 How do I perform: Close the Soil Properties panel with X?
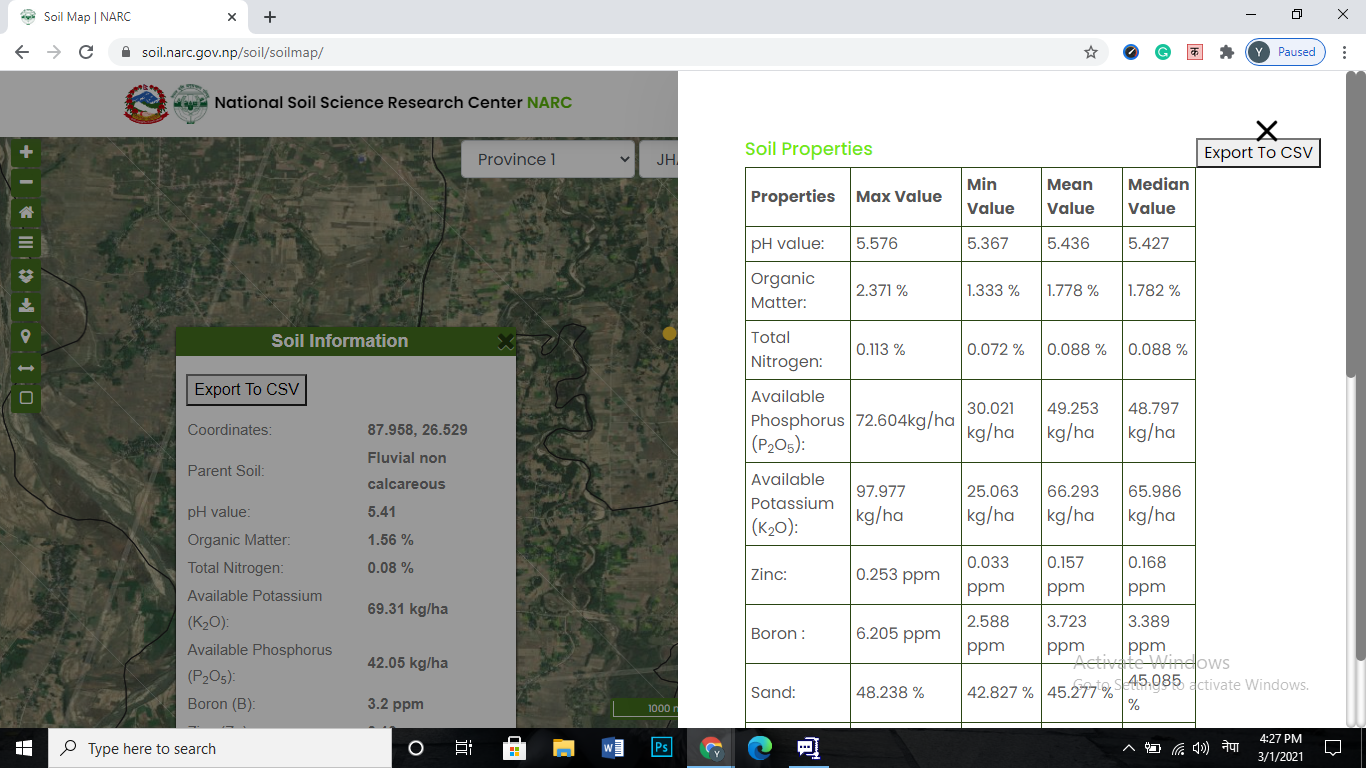pos(1266,130)
